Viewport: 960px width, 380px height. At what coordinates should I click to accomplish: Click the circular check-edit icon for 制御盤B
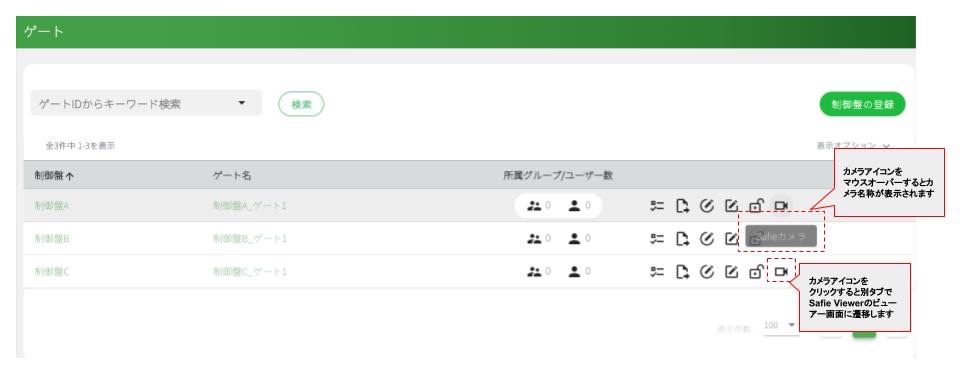(x=707, y=239)
